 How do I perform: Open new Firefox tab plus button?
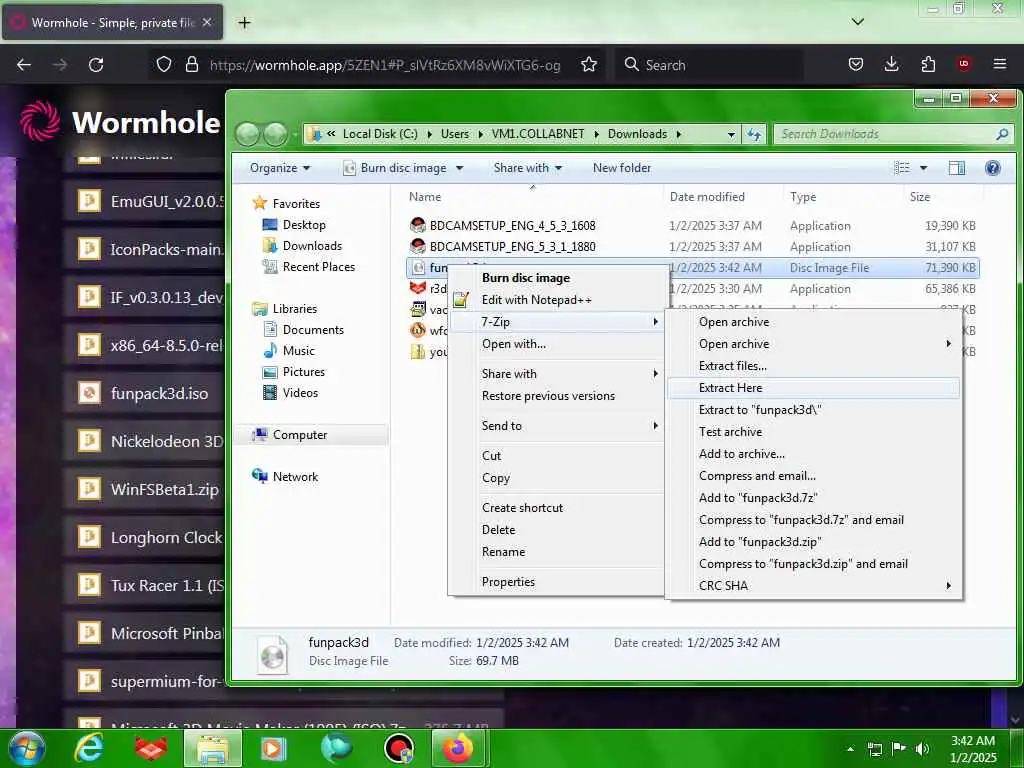pyautogui.click(x=244, y=23)
